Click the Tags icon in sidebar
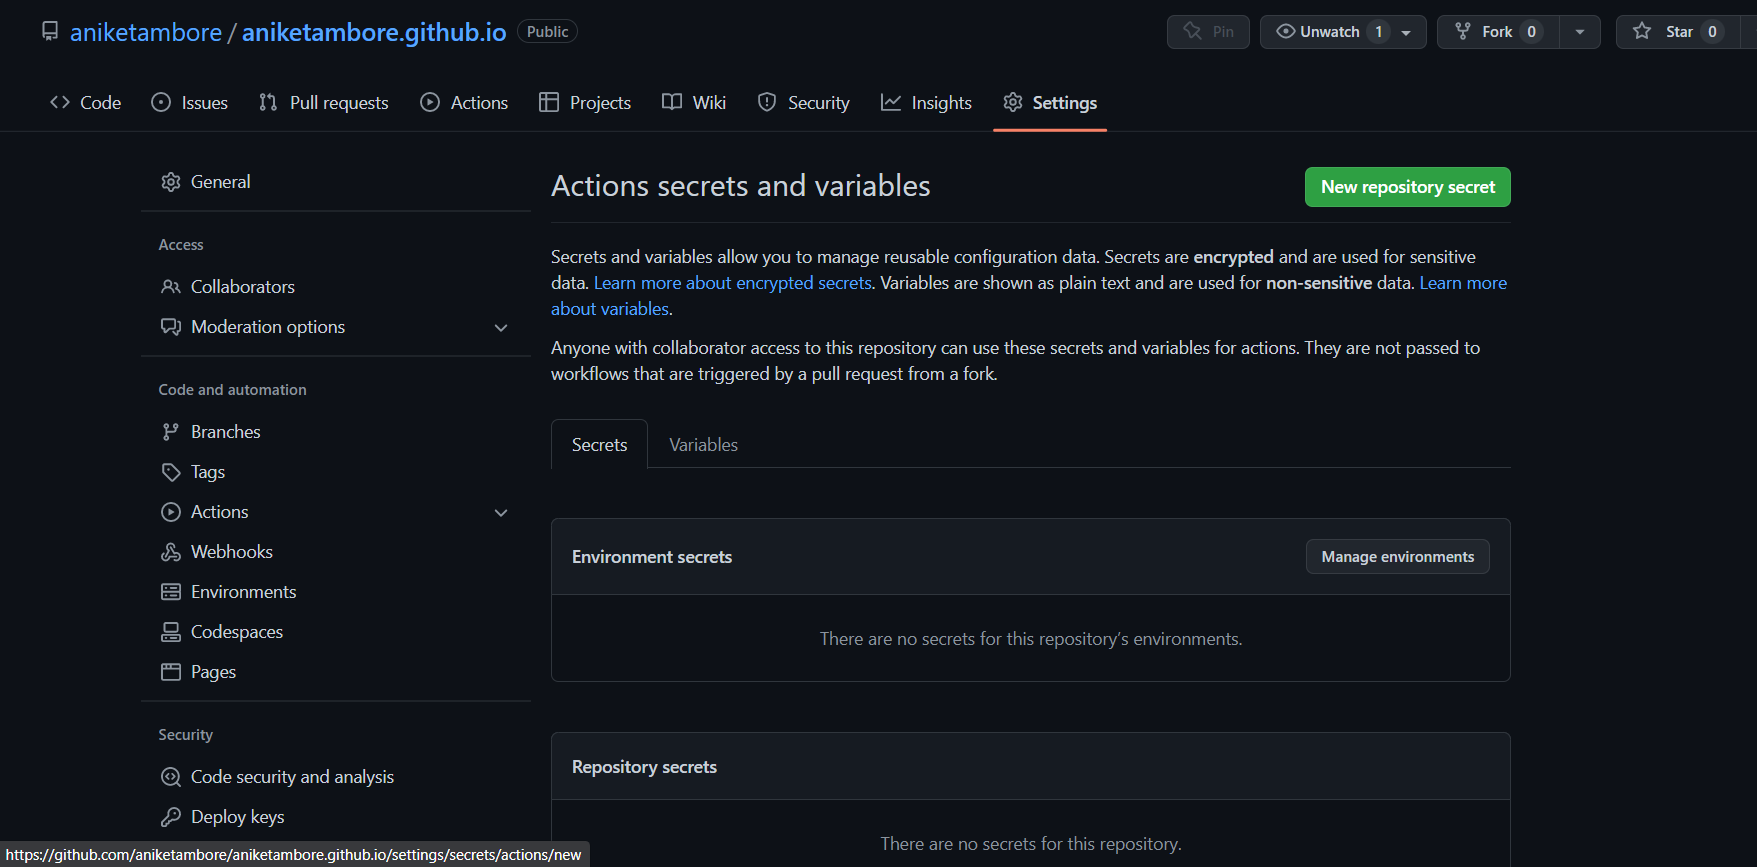 point(171,472)
